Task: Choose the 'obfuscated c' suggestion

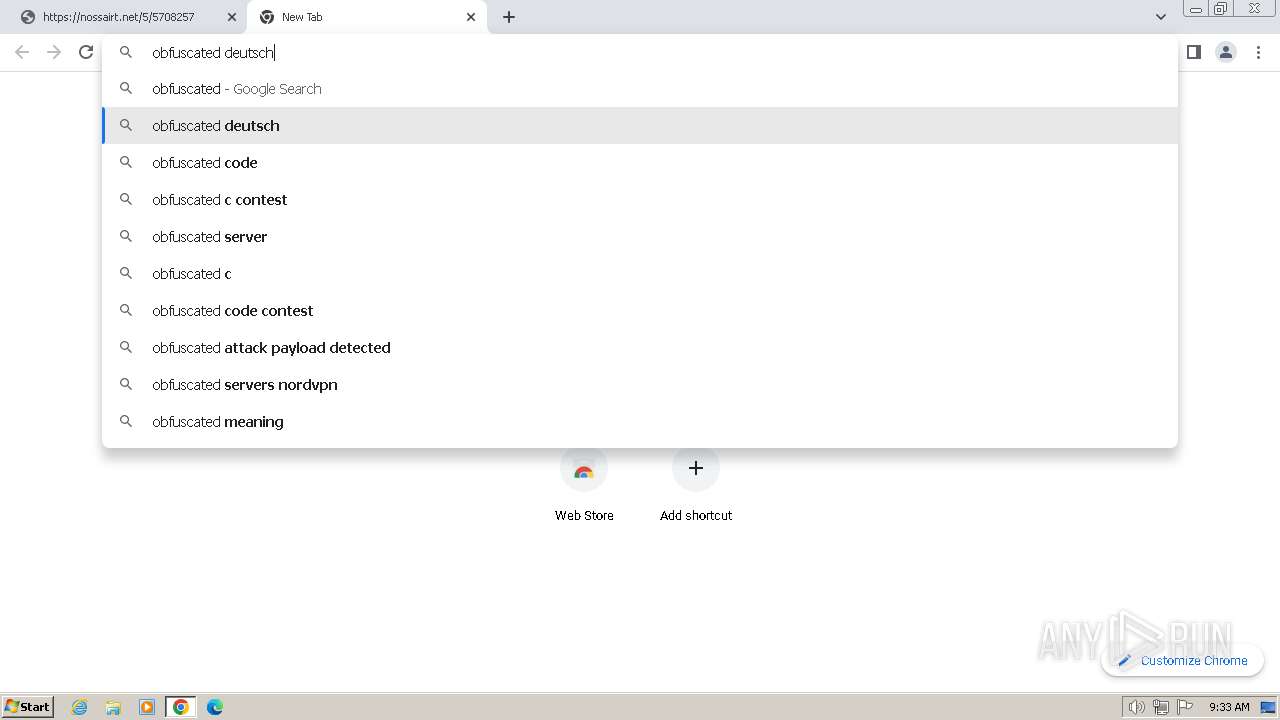Action: [640, 274]
